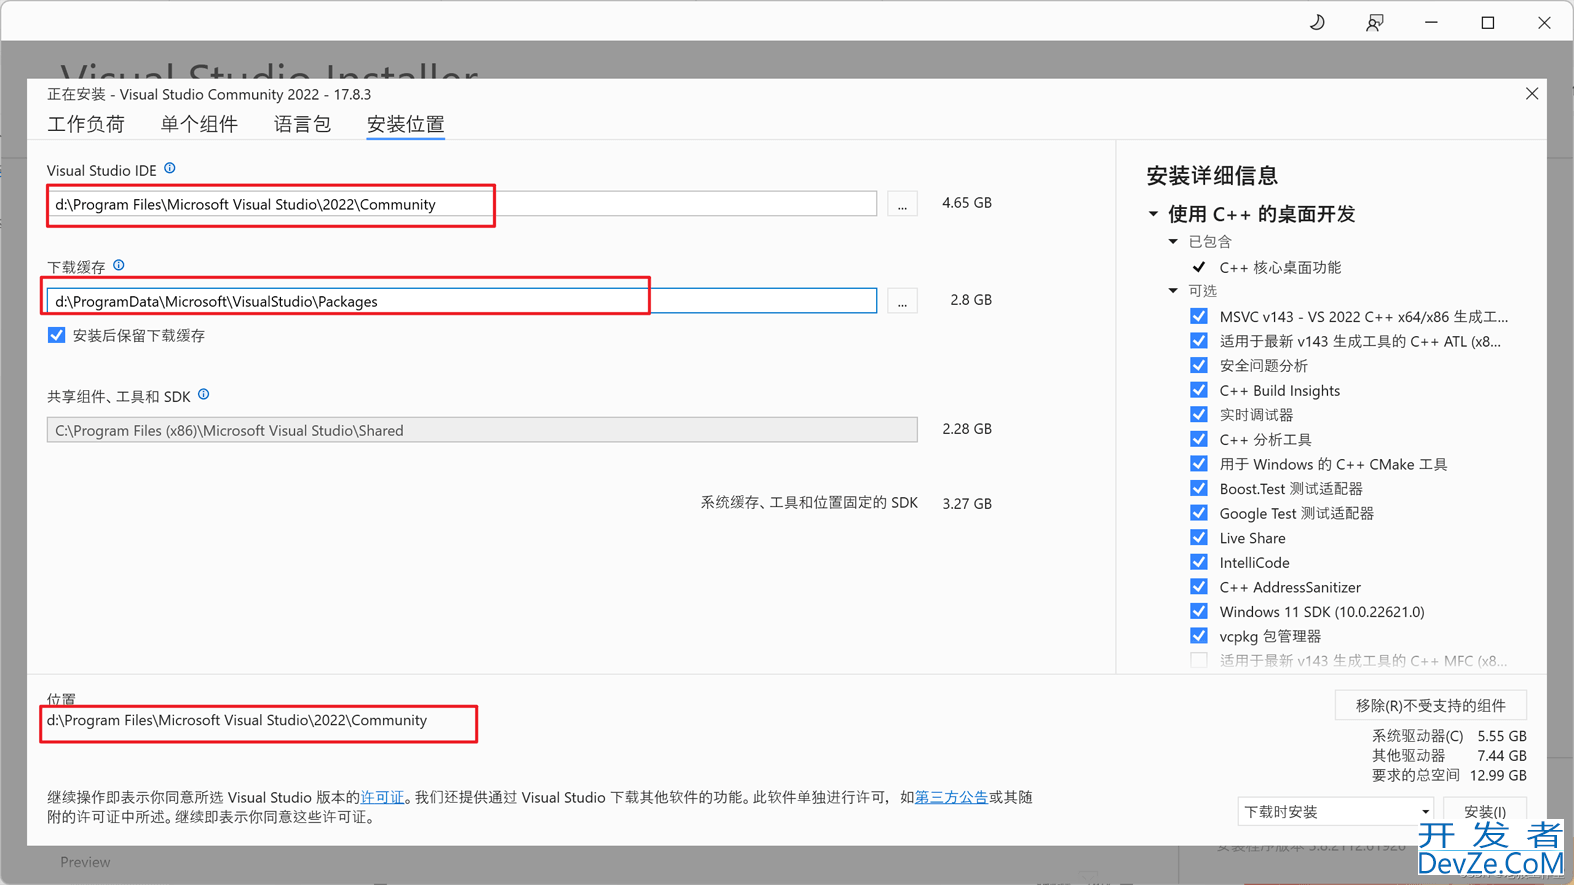Collapse 使用 C++ 的桌面开发 section

point(1153,214)
